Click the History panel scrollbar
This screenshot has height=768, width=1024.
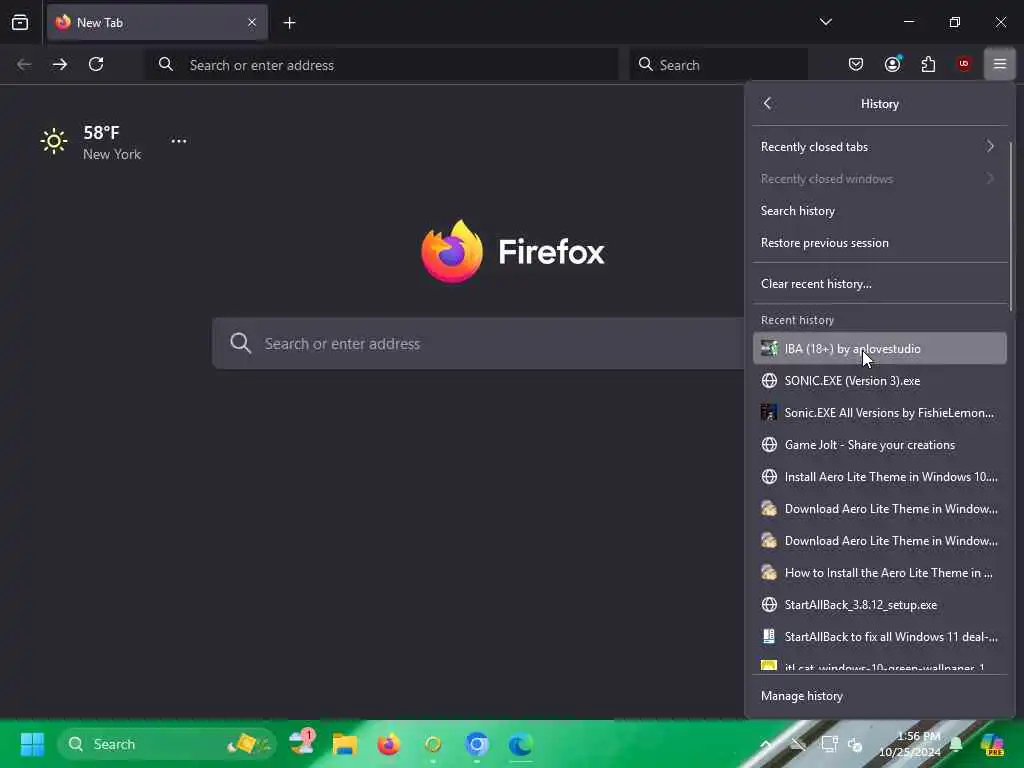pyautogui.click(x=1010, y=226)
